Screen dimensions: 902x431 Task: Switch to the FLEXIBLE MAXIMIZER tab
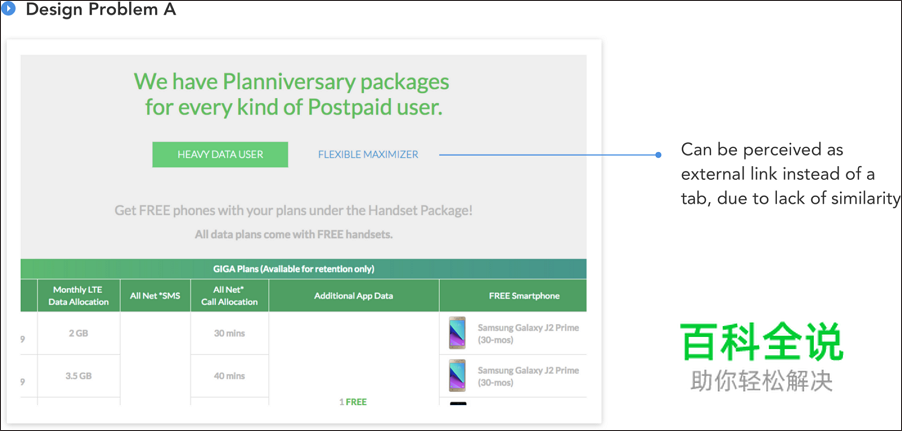tap(368, 154)
